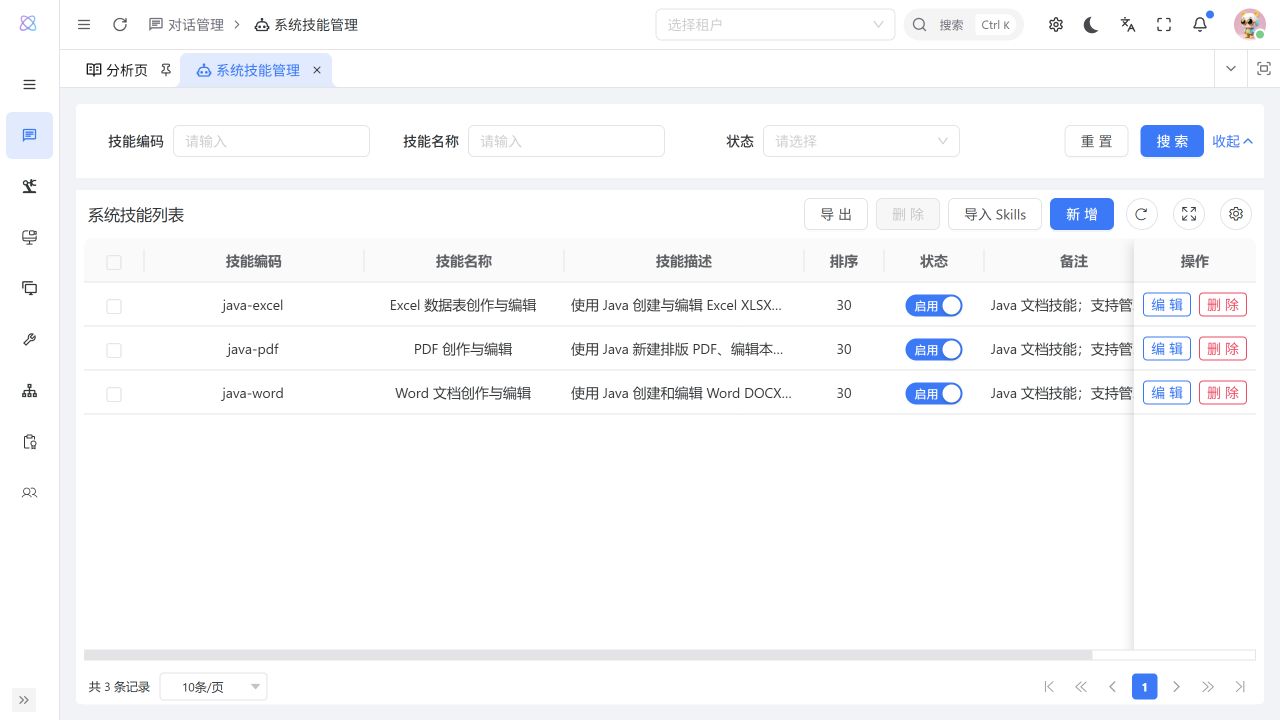Close the 系统技能管理 tab
This screenshot has height=720, width=1280.
click(317, 70)
